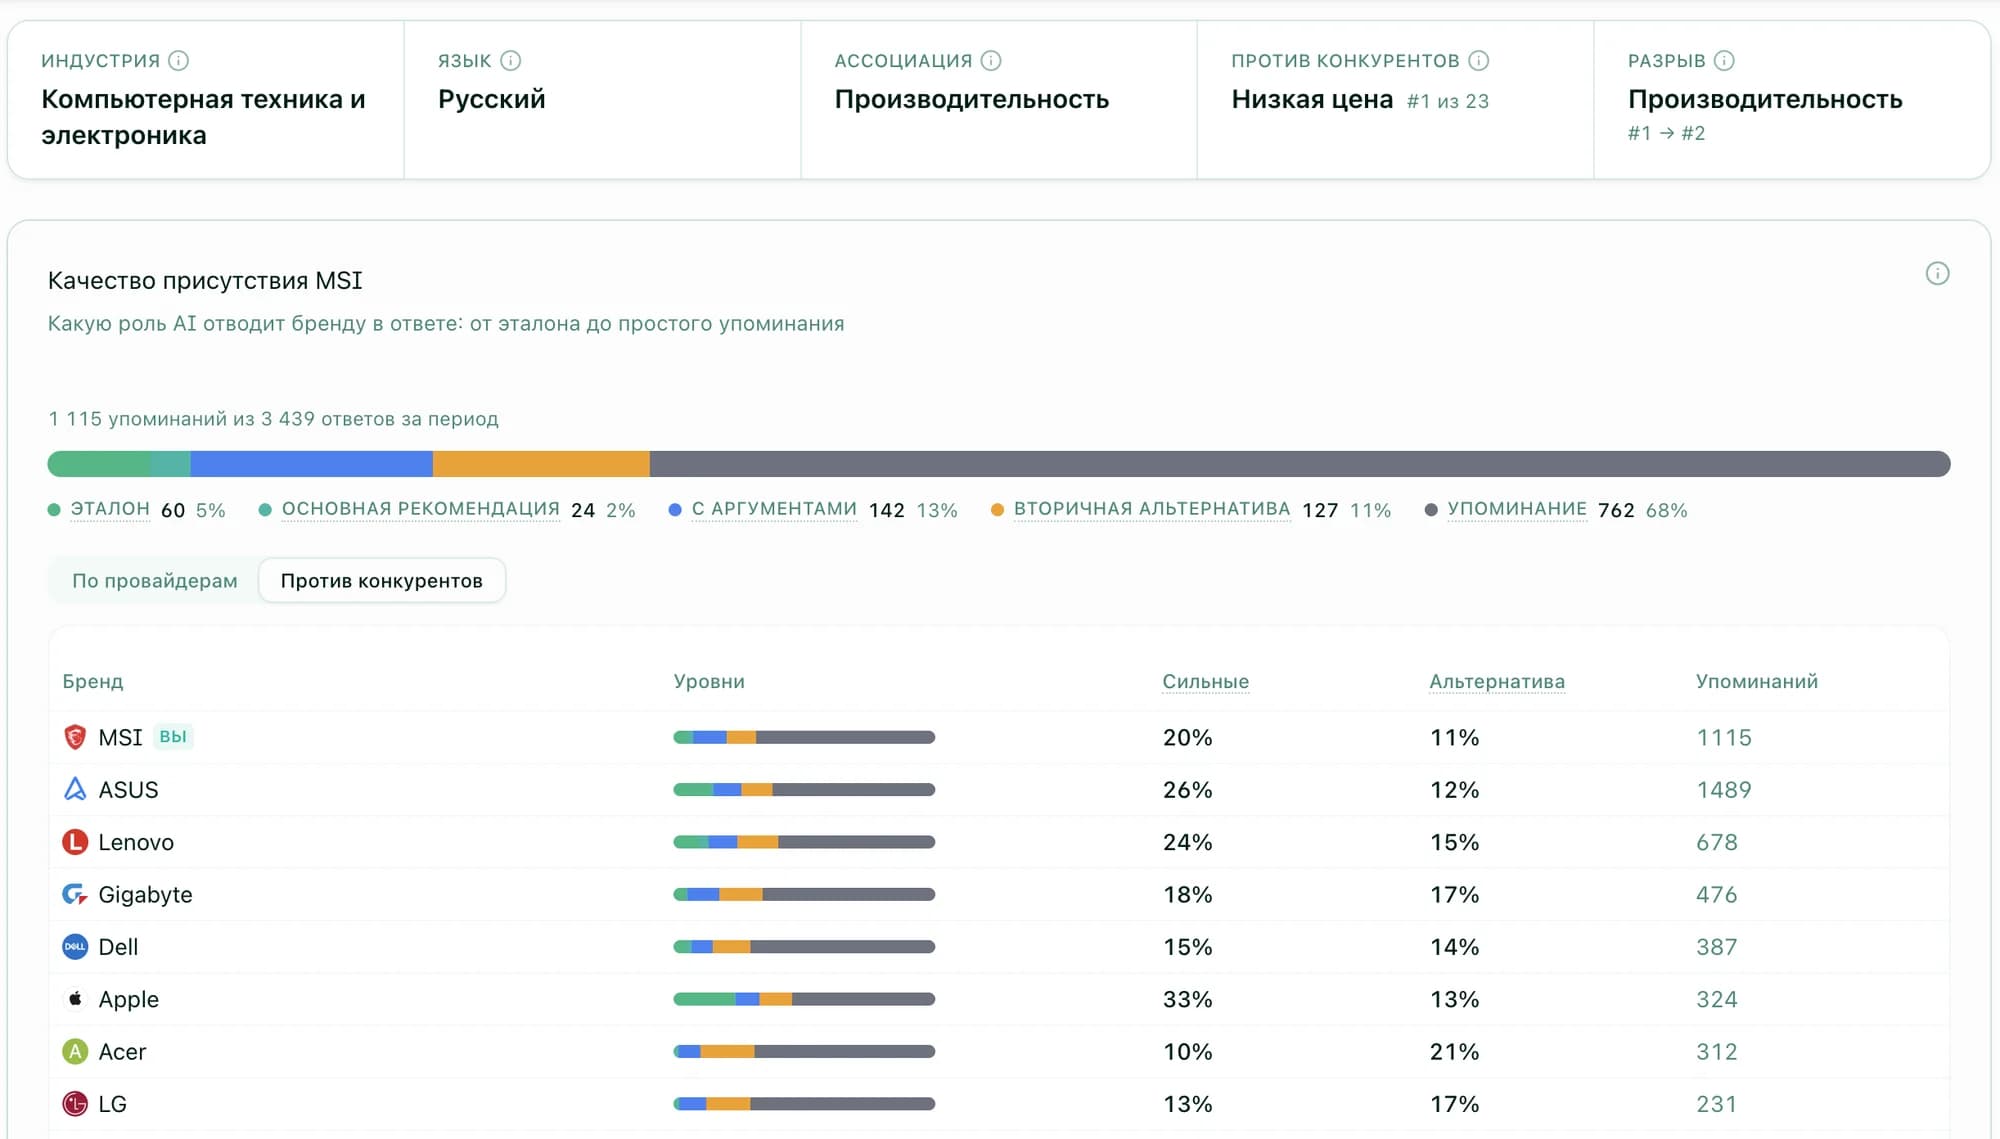Click the ASUS brand logo
This screenshot has width=2000, height=1139.
click(x=75, y=789)
